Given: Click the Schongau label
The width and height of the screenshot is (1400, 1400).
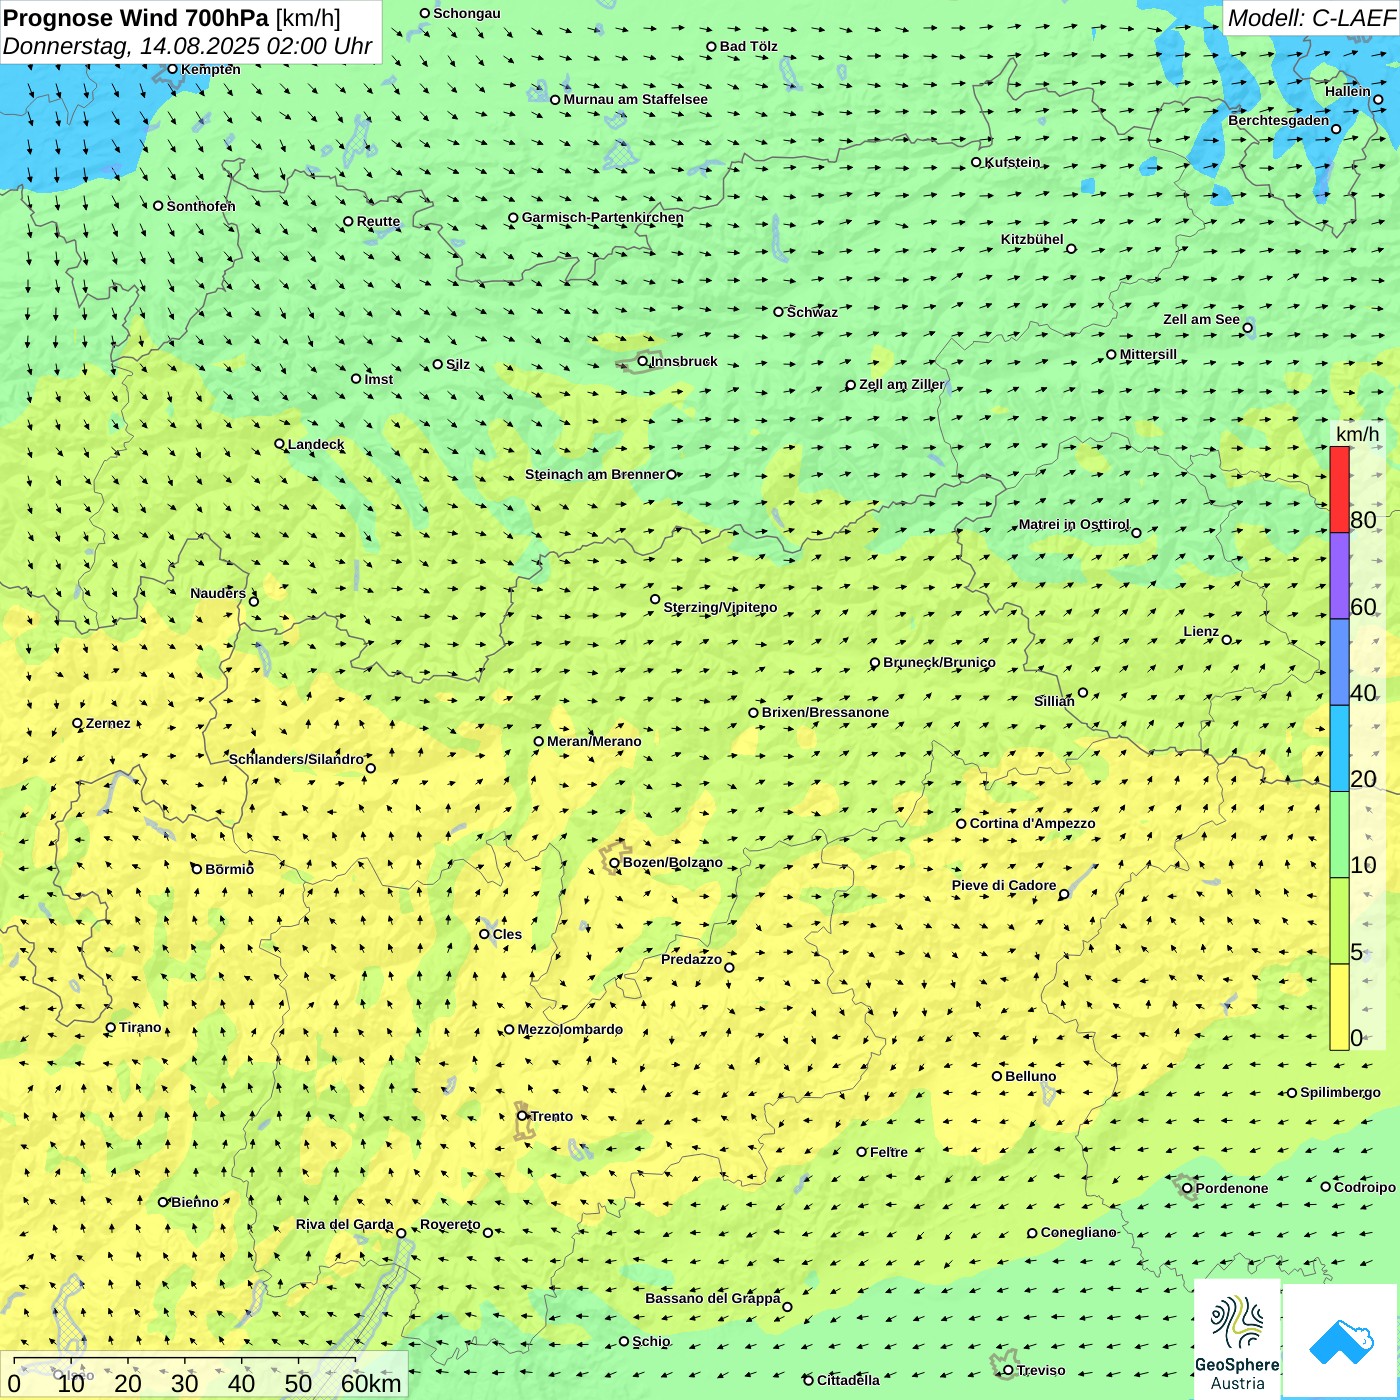Looking at the screenshot, I should tap(466, 13).
